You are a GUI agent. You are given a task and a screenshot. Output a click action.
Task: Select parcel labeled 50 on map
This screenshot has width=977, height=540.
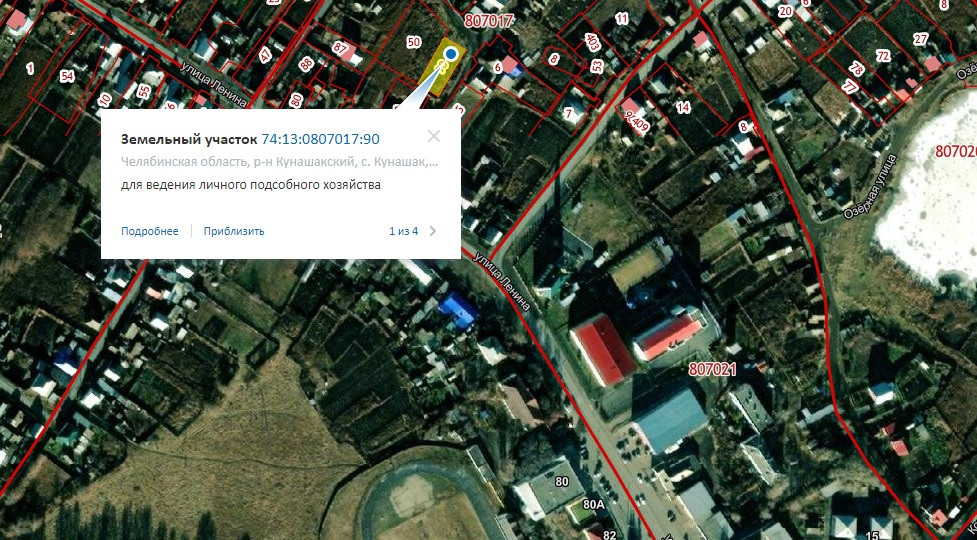pos(414,42)
